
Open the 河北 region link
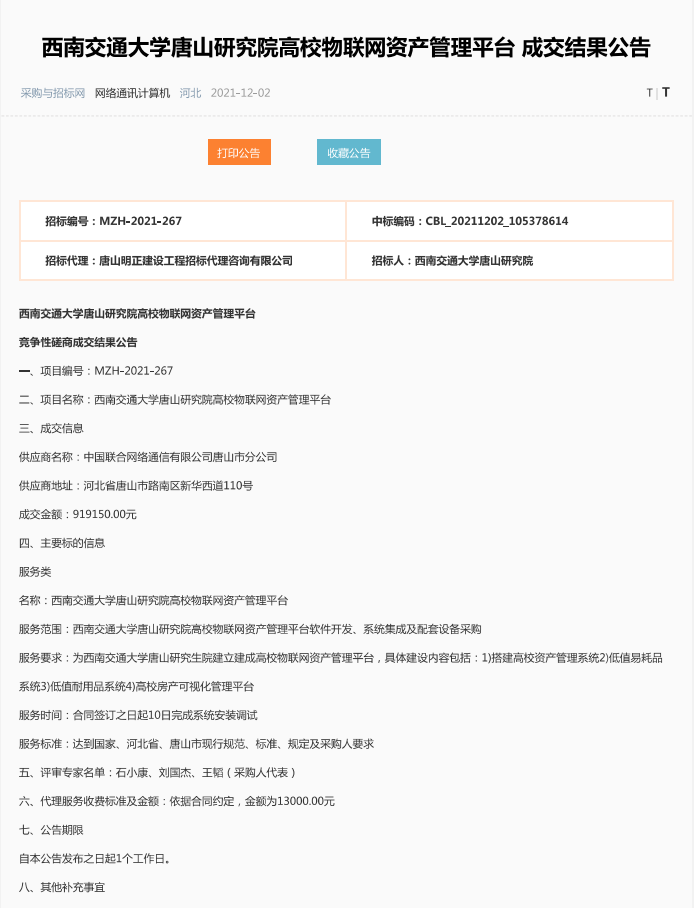pos(190,93)
